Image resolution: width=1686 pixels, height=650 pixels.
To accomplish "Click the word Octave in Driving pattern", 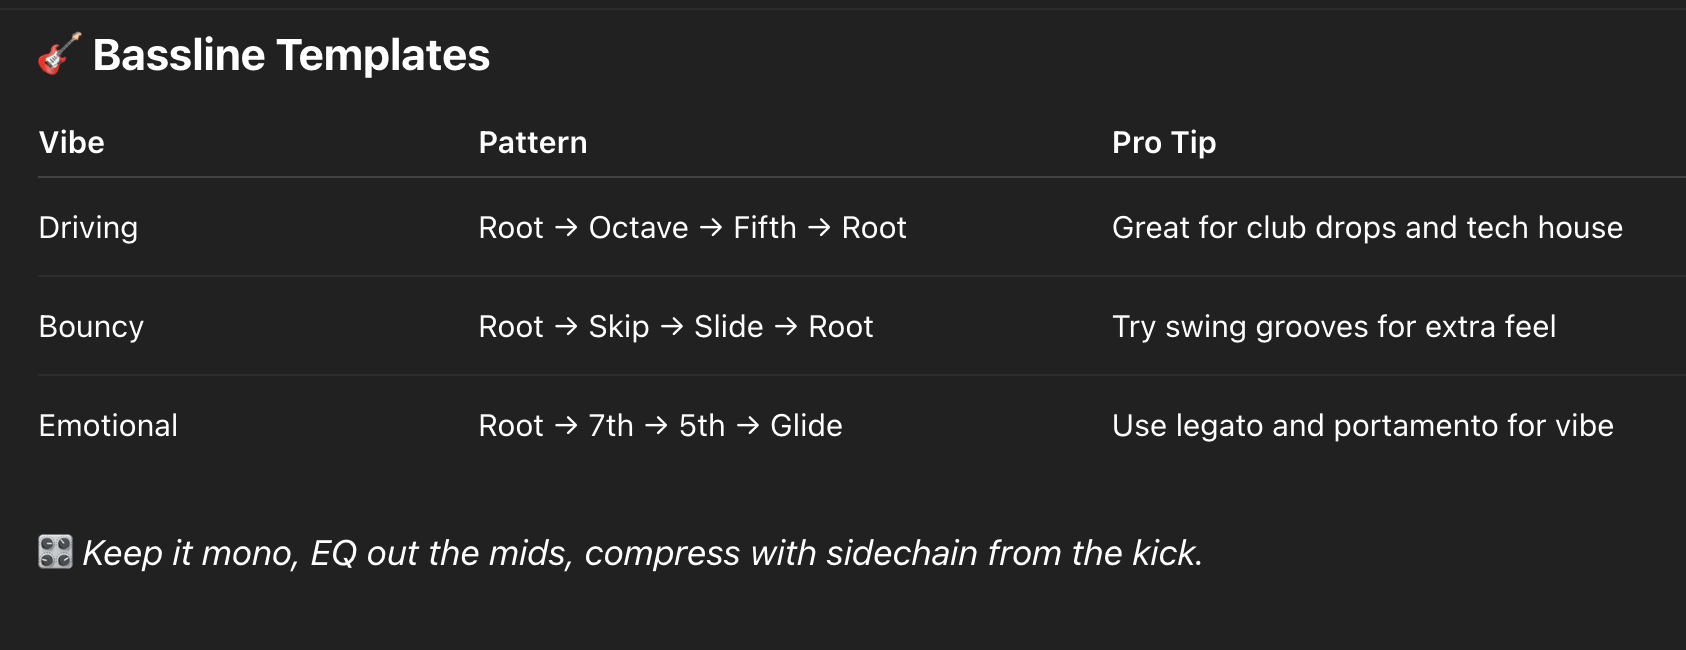I will pyautogui.click(x=638, y=227).
